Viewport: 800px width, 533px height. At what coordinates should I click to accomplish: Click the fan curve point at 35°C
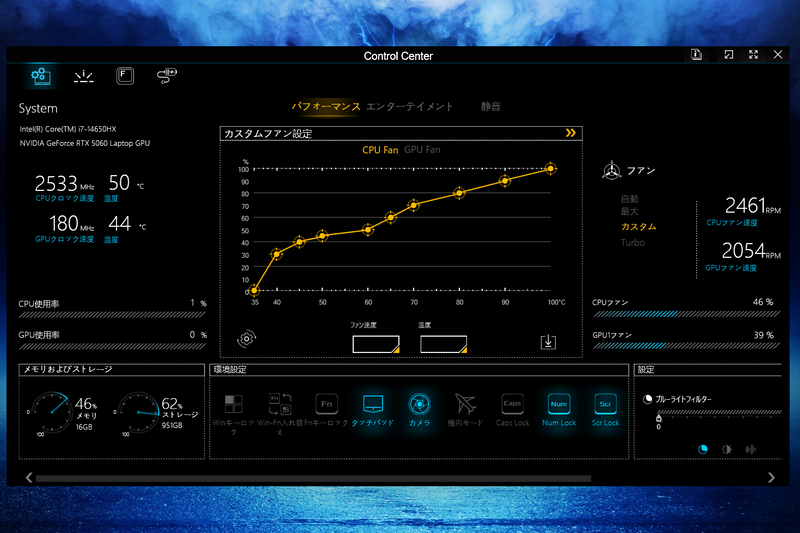(254, 291)
